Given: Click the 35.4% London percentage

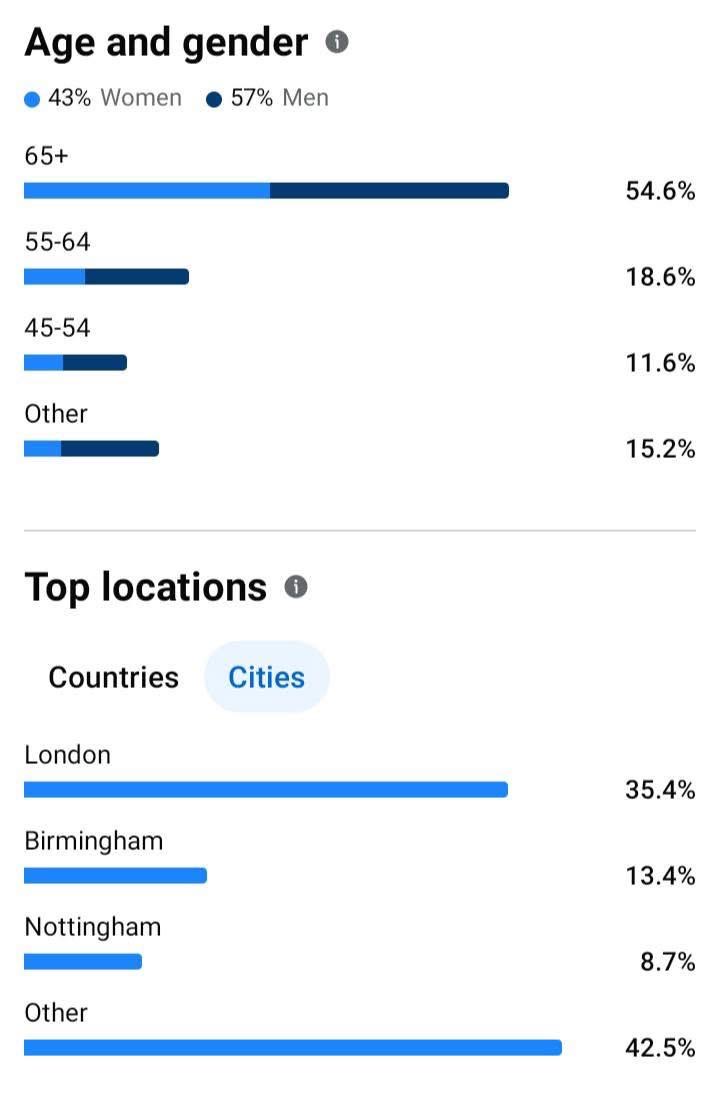Looking at the screenshot, I should [660, 790].
